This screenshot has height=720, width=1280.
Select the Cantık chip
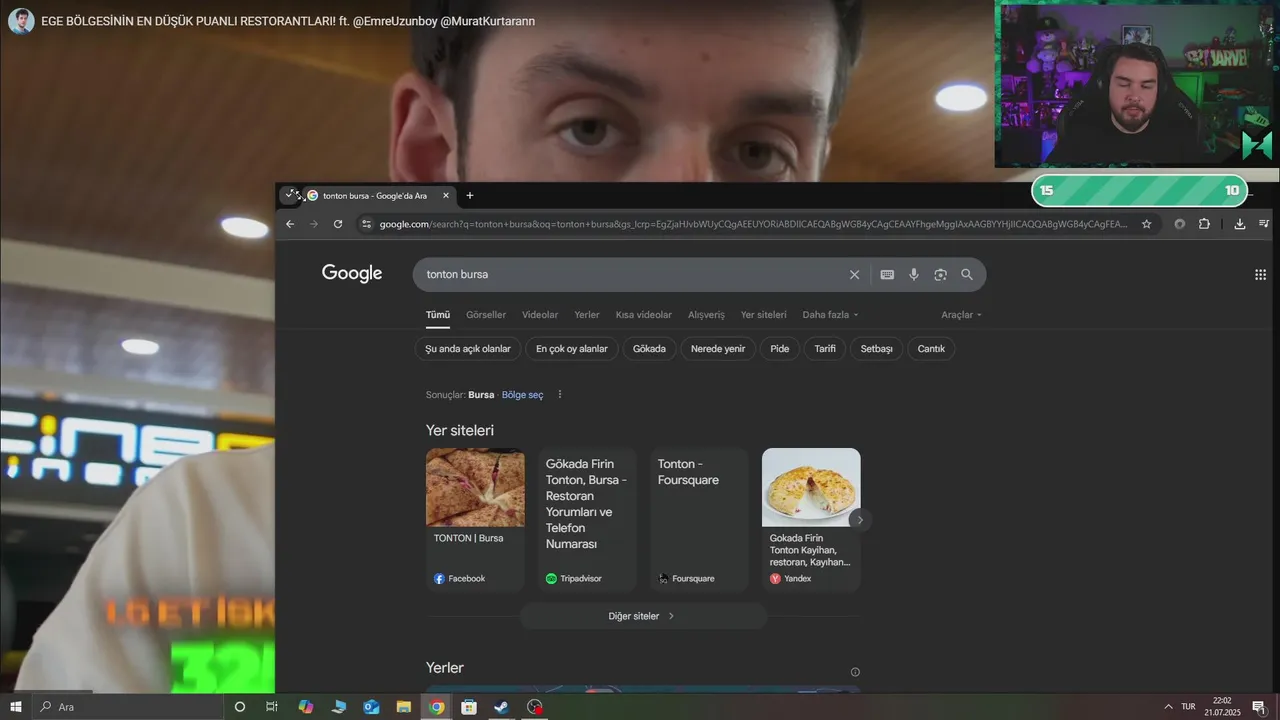pyautogui.click(x=931, y=349)
